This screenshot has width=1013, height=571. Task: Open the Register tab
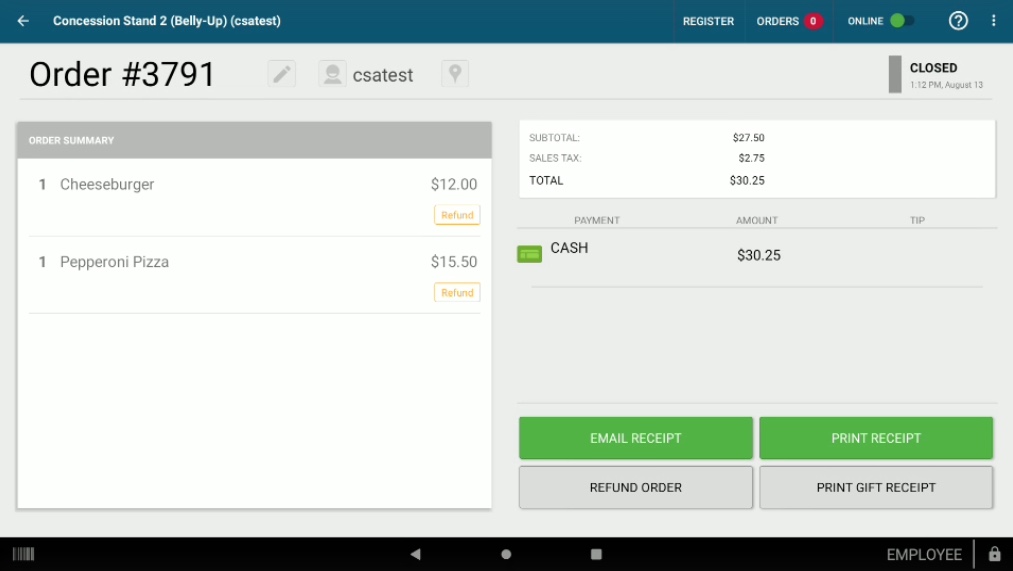tap(708, 21)
